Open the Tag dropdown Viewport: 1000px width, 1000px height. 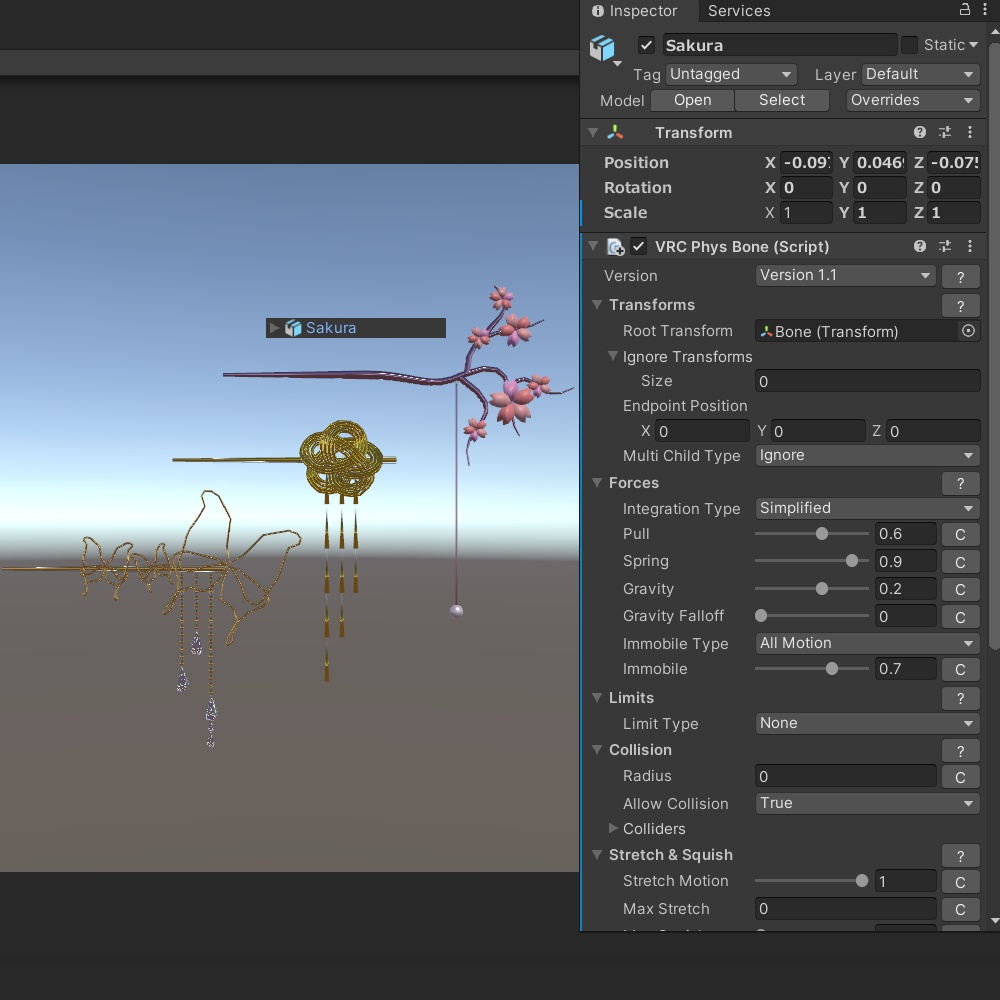point(731,74)
